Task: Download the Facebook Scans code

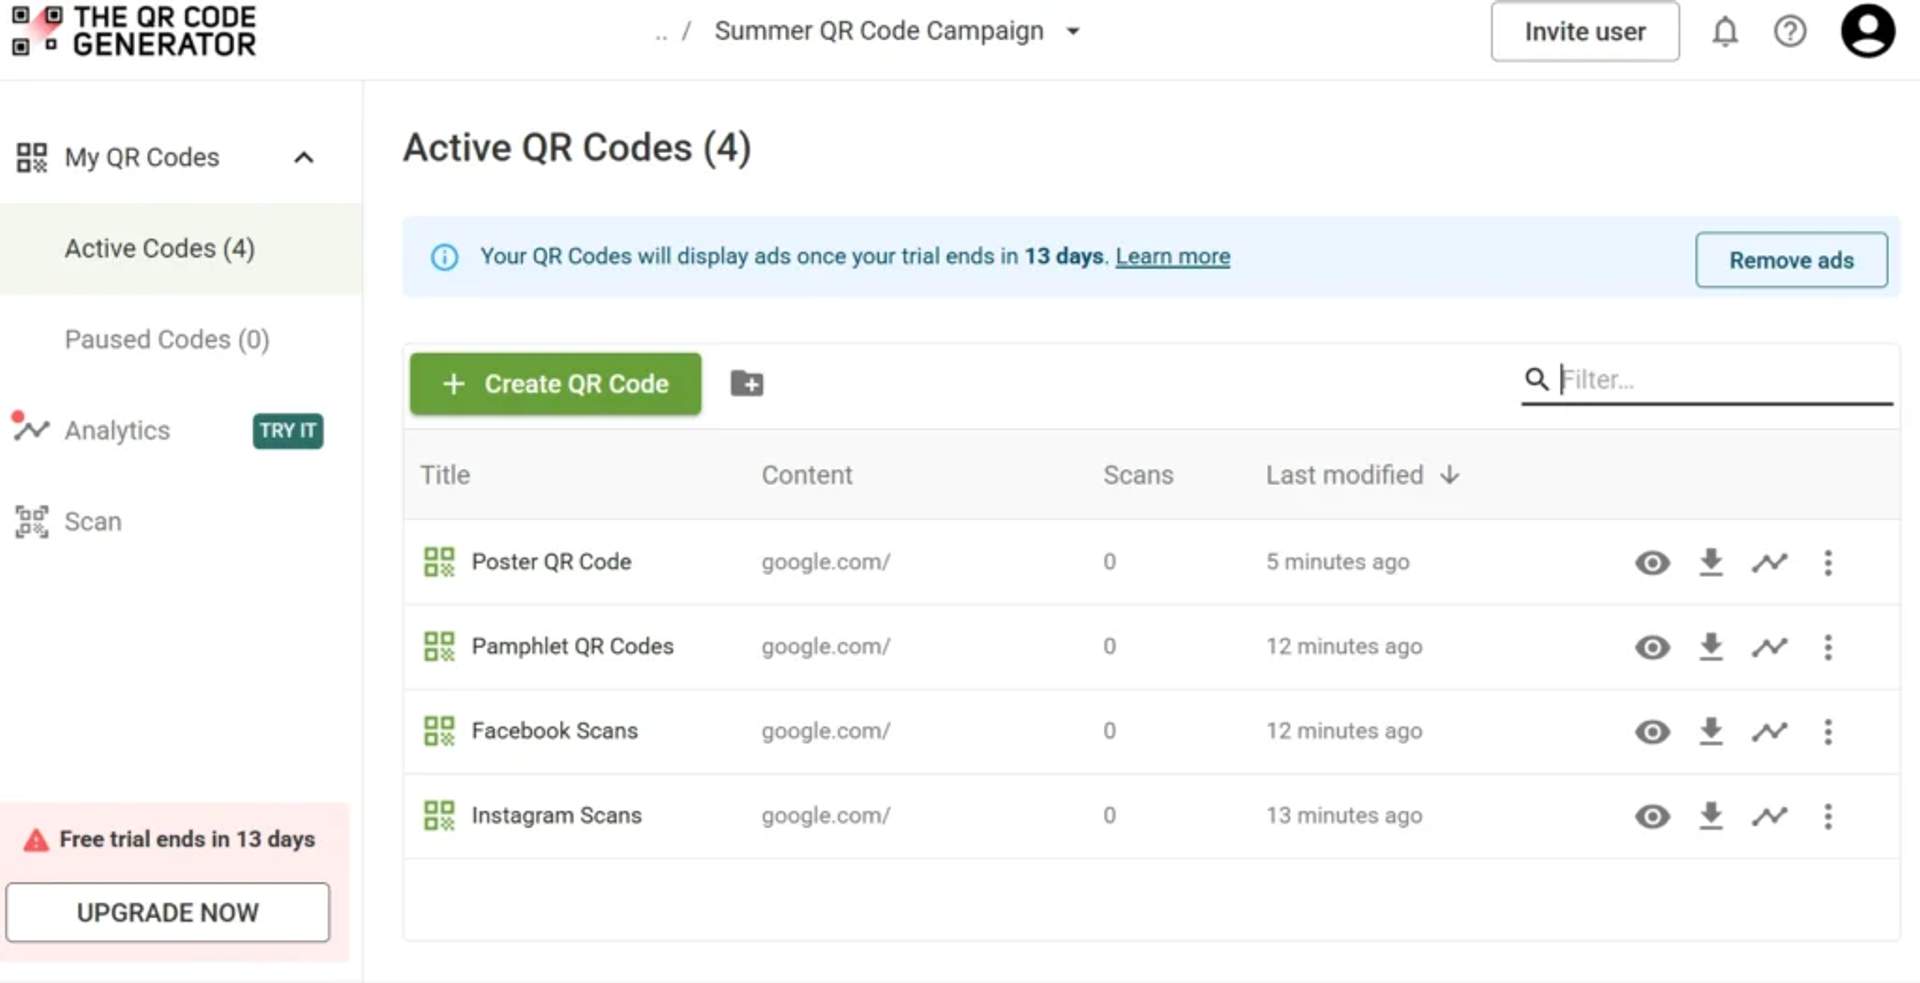Action: click(x=1711, y=731)
